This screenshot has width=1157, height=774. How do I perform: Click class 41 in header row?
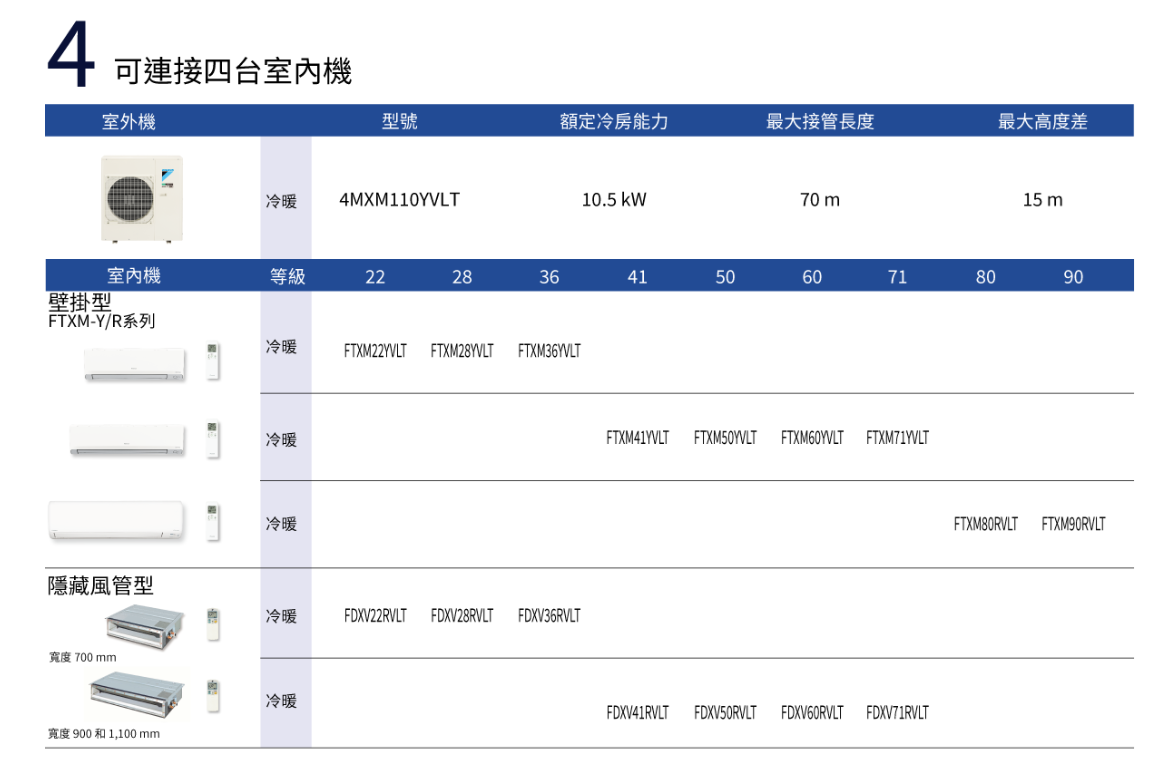click(x=637, y=277)
